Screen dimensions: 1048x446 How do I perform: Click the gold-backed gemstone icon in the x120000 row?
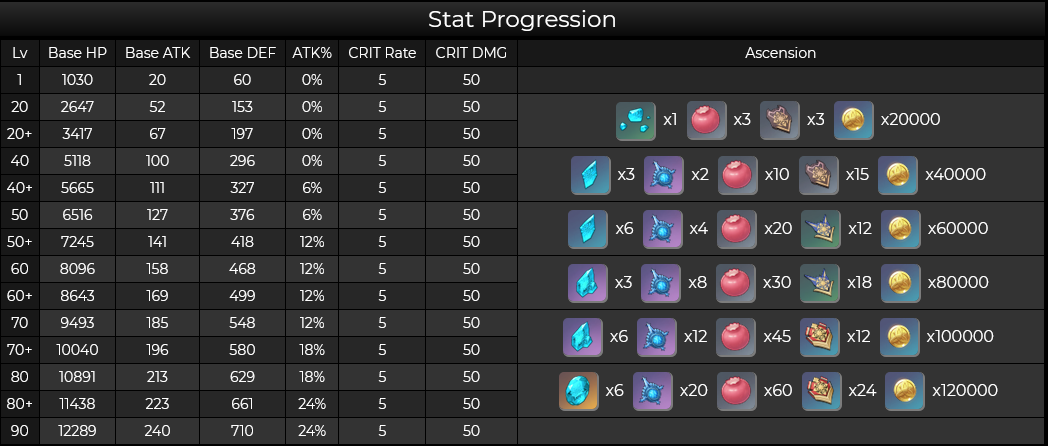579,391
